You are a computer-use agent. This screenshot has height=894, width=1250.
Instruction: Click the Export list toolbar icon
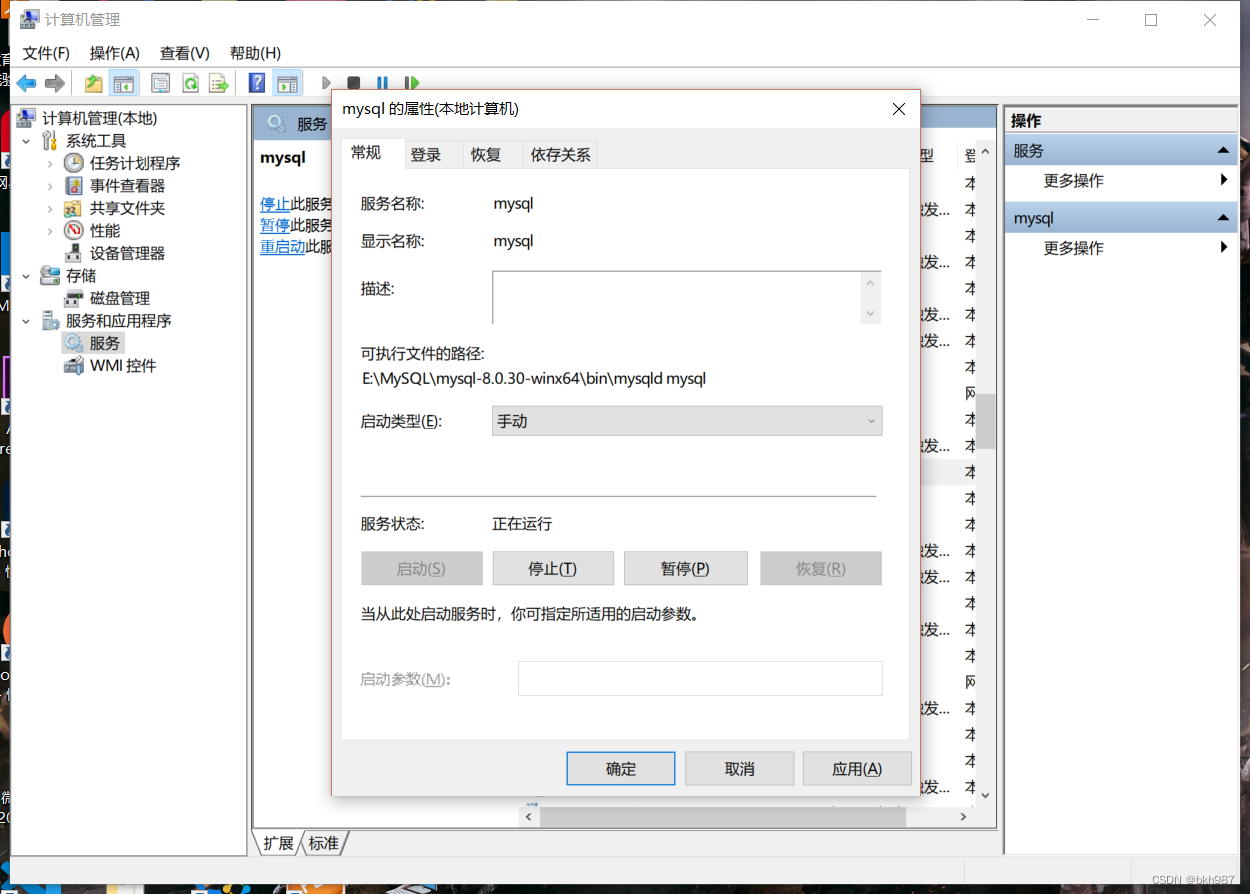(x=219, y=83)
